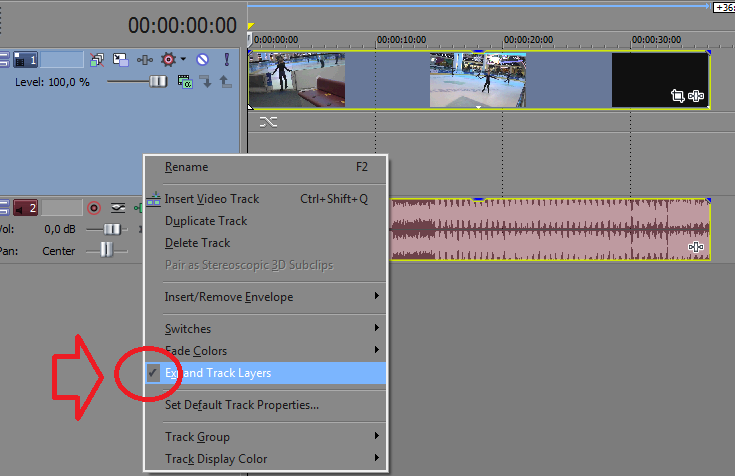Open Track Motion on video track 1

click(x=120, y=60)
